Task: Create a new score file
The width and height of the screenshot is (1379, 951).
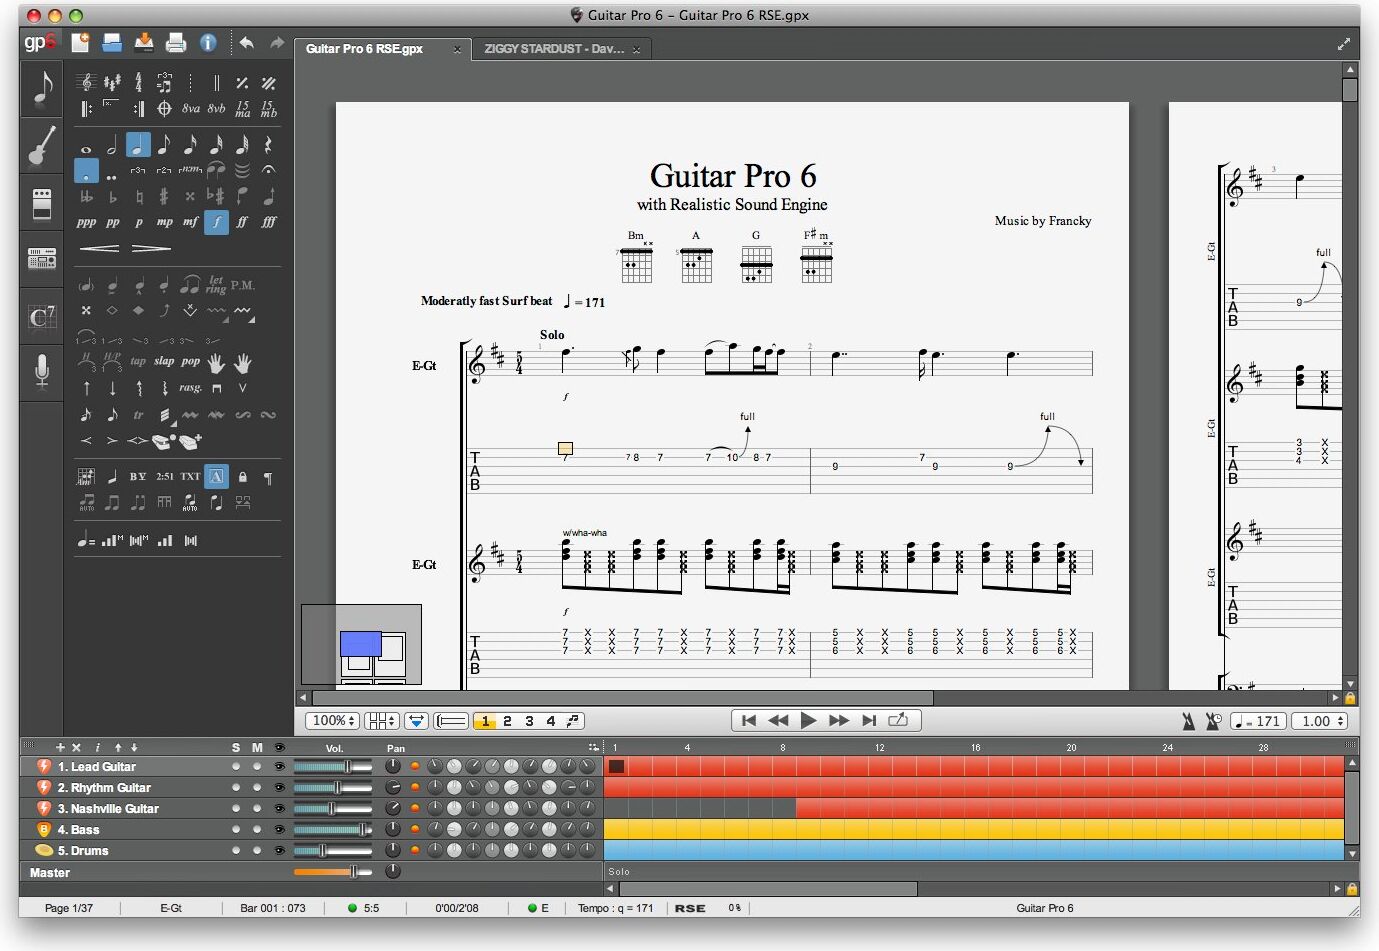Action: click(x=80, y=42)
